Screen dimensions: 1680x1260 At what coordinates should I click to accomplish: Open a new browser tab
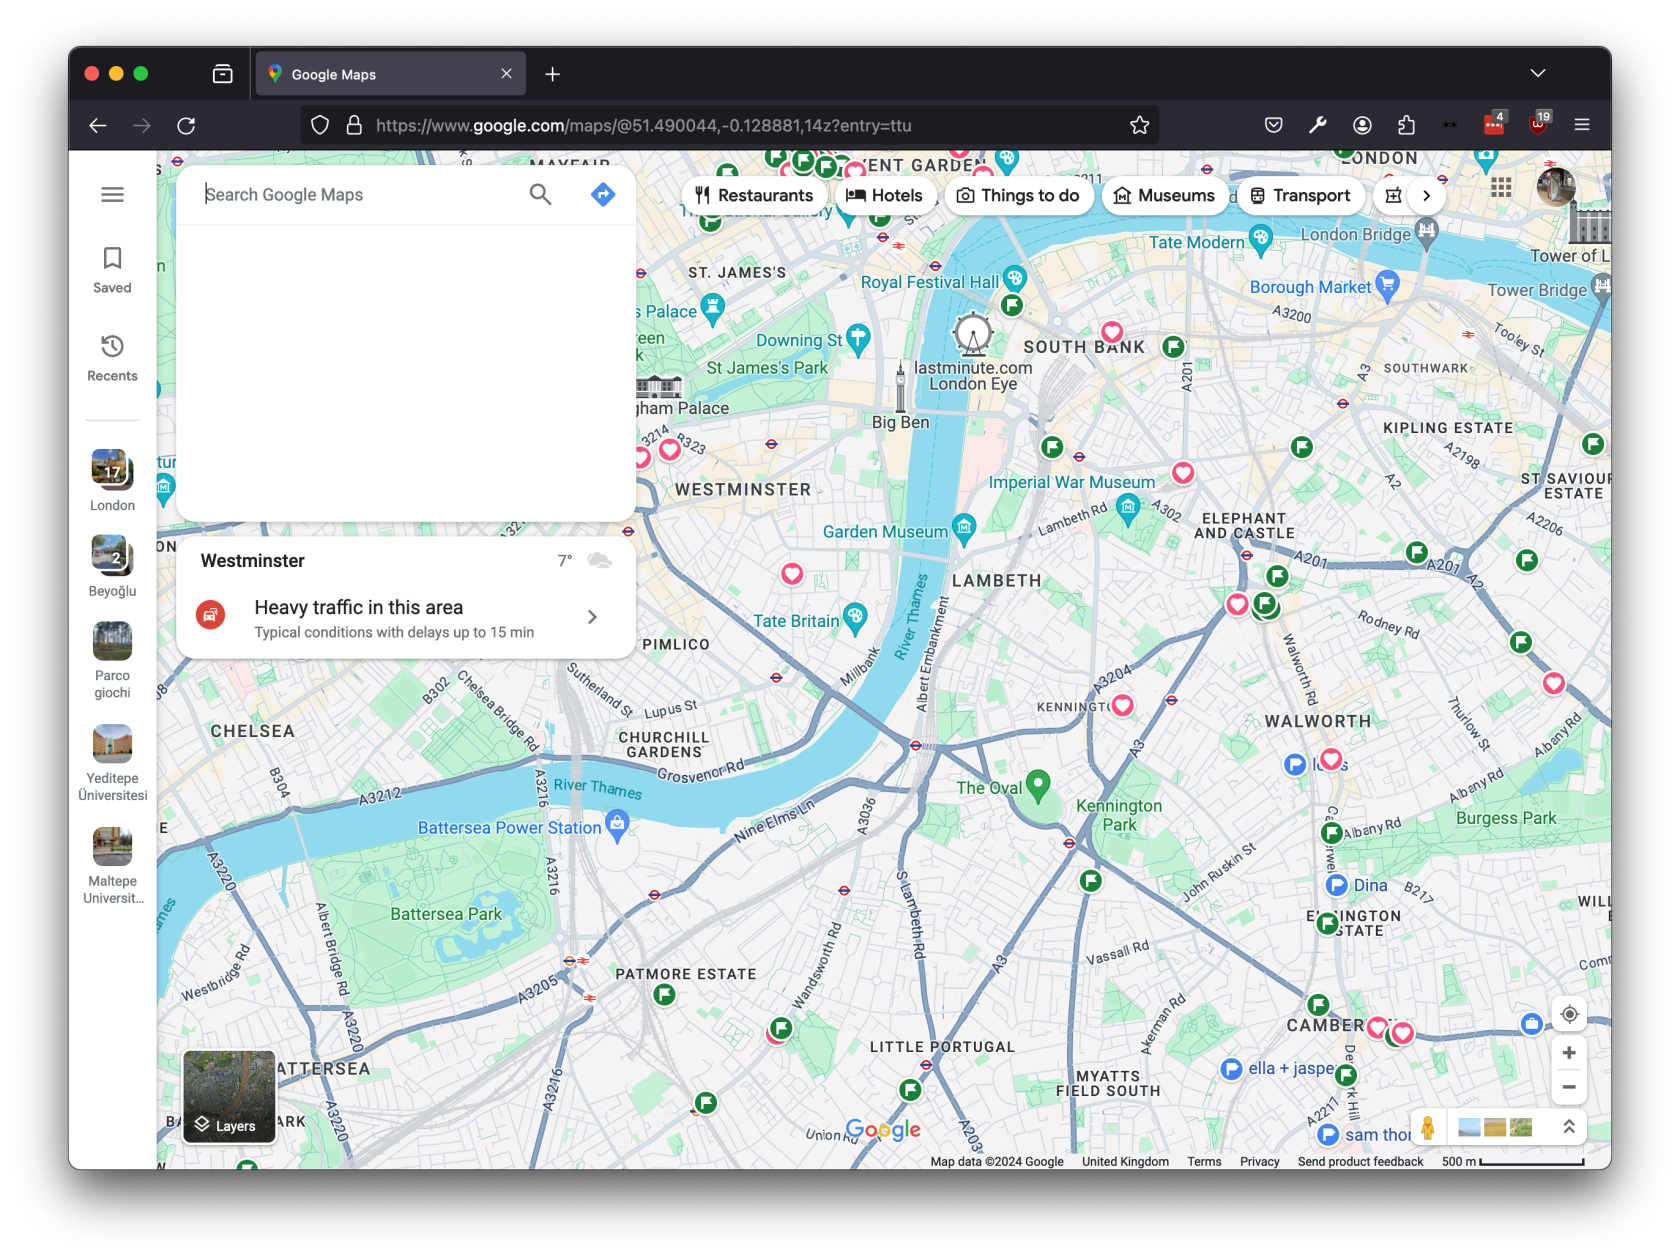(552, 74)
